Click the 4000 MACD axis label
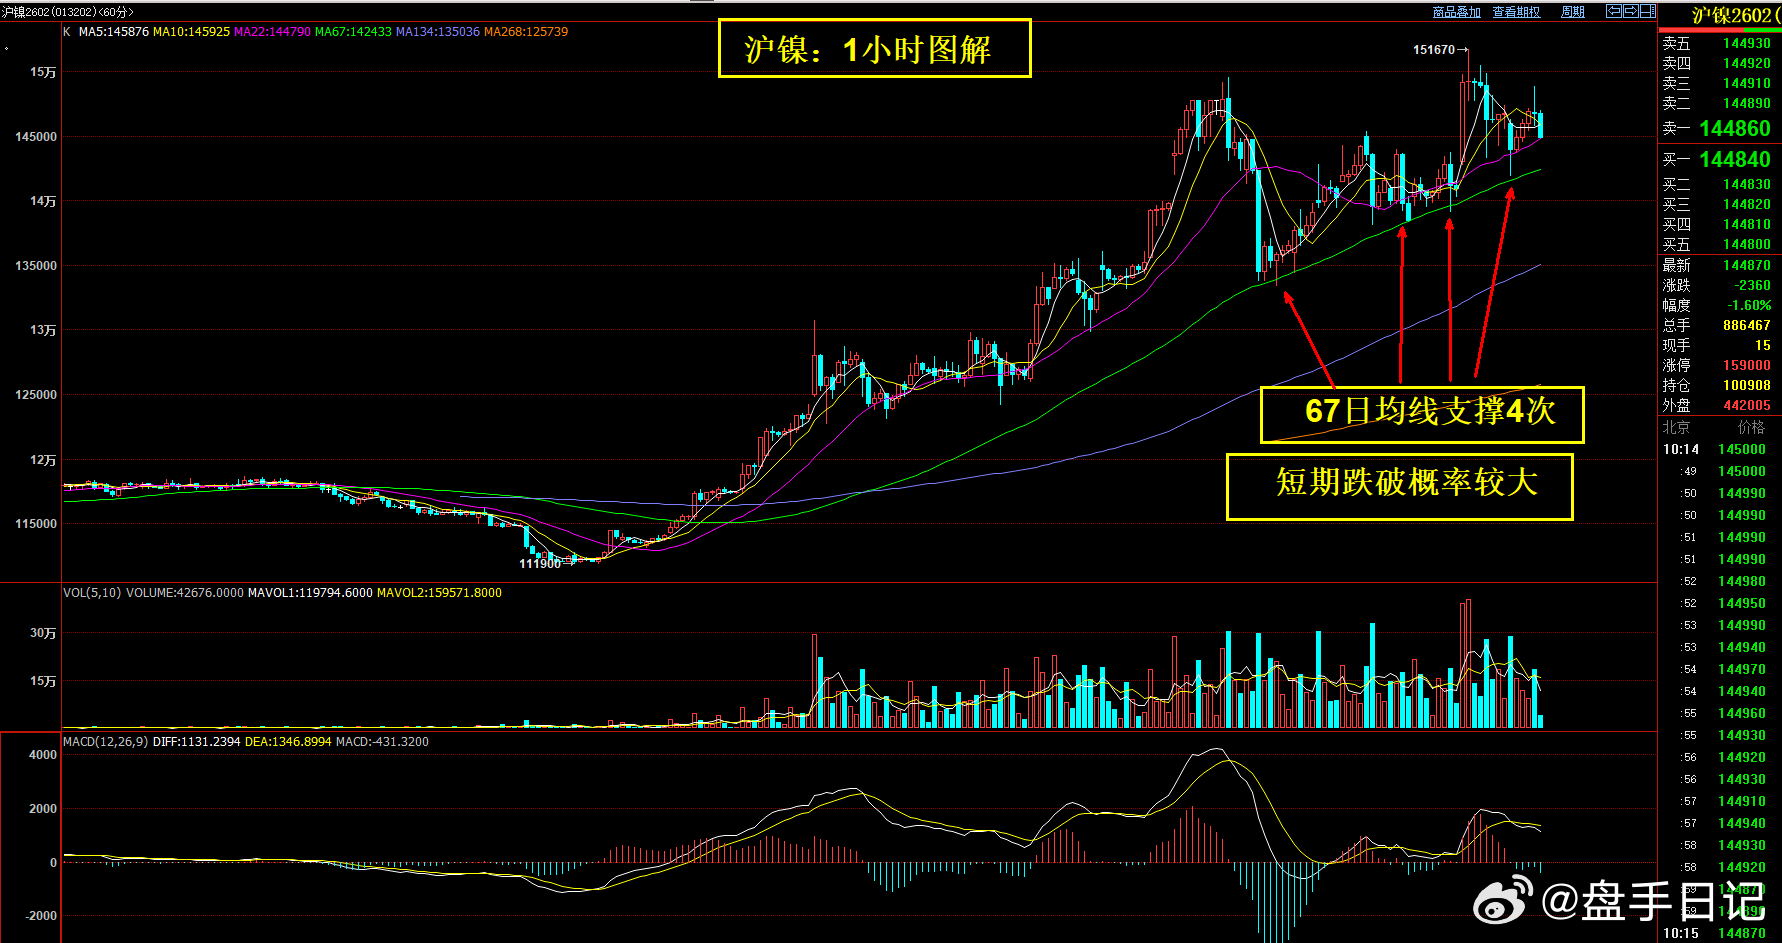 tap(43, 755)
